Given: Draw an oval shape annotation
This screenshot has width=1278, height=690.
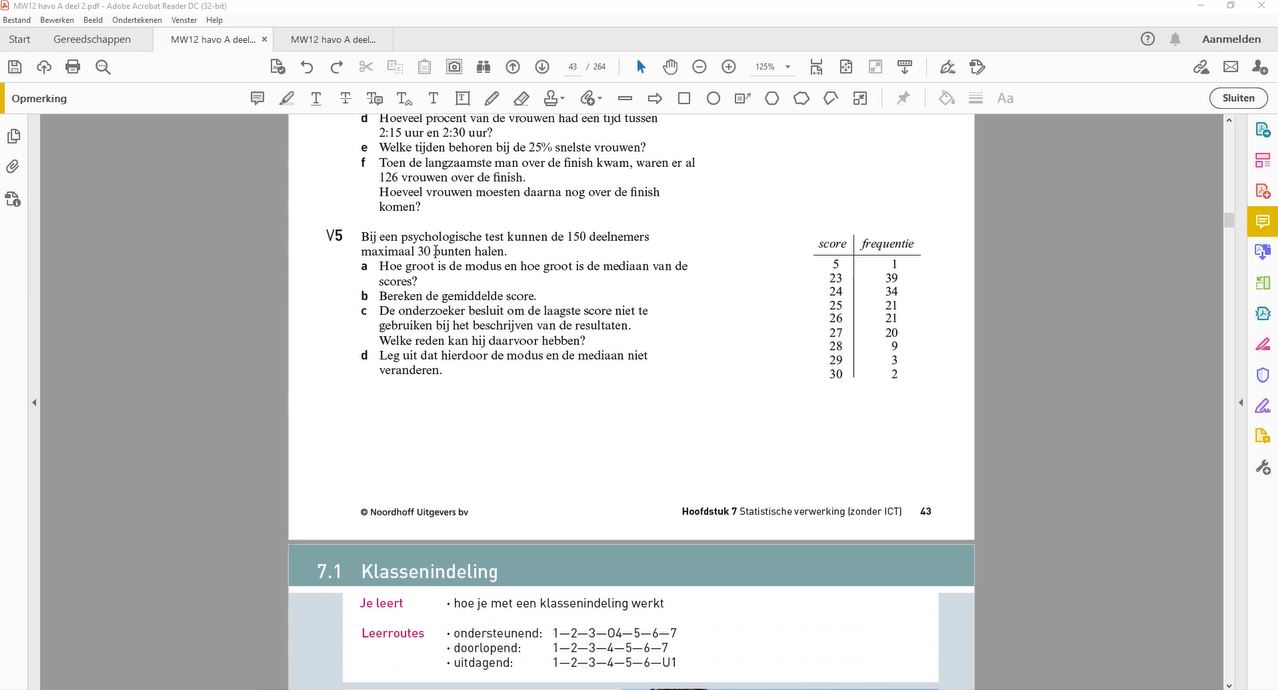Looking at the screenshot, I should (713, 98).
